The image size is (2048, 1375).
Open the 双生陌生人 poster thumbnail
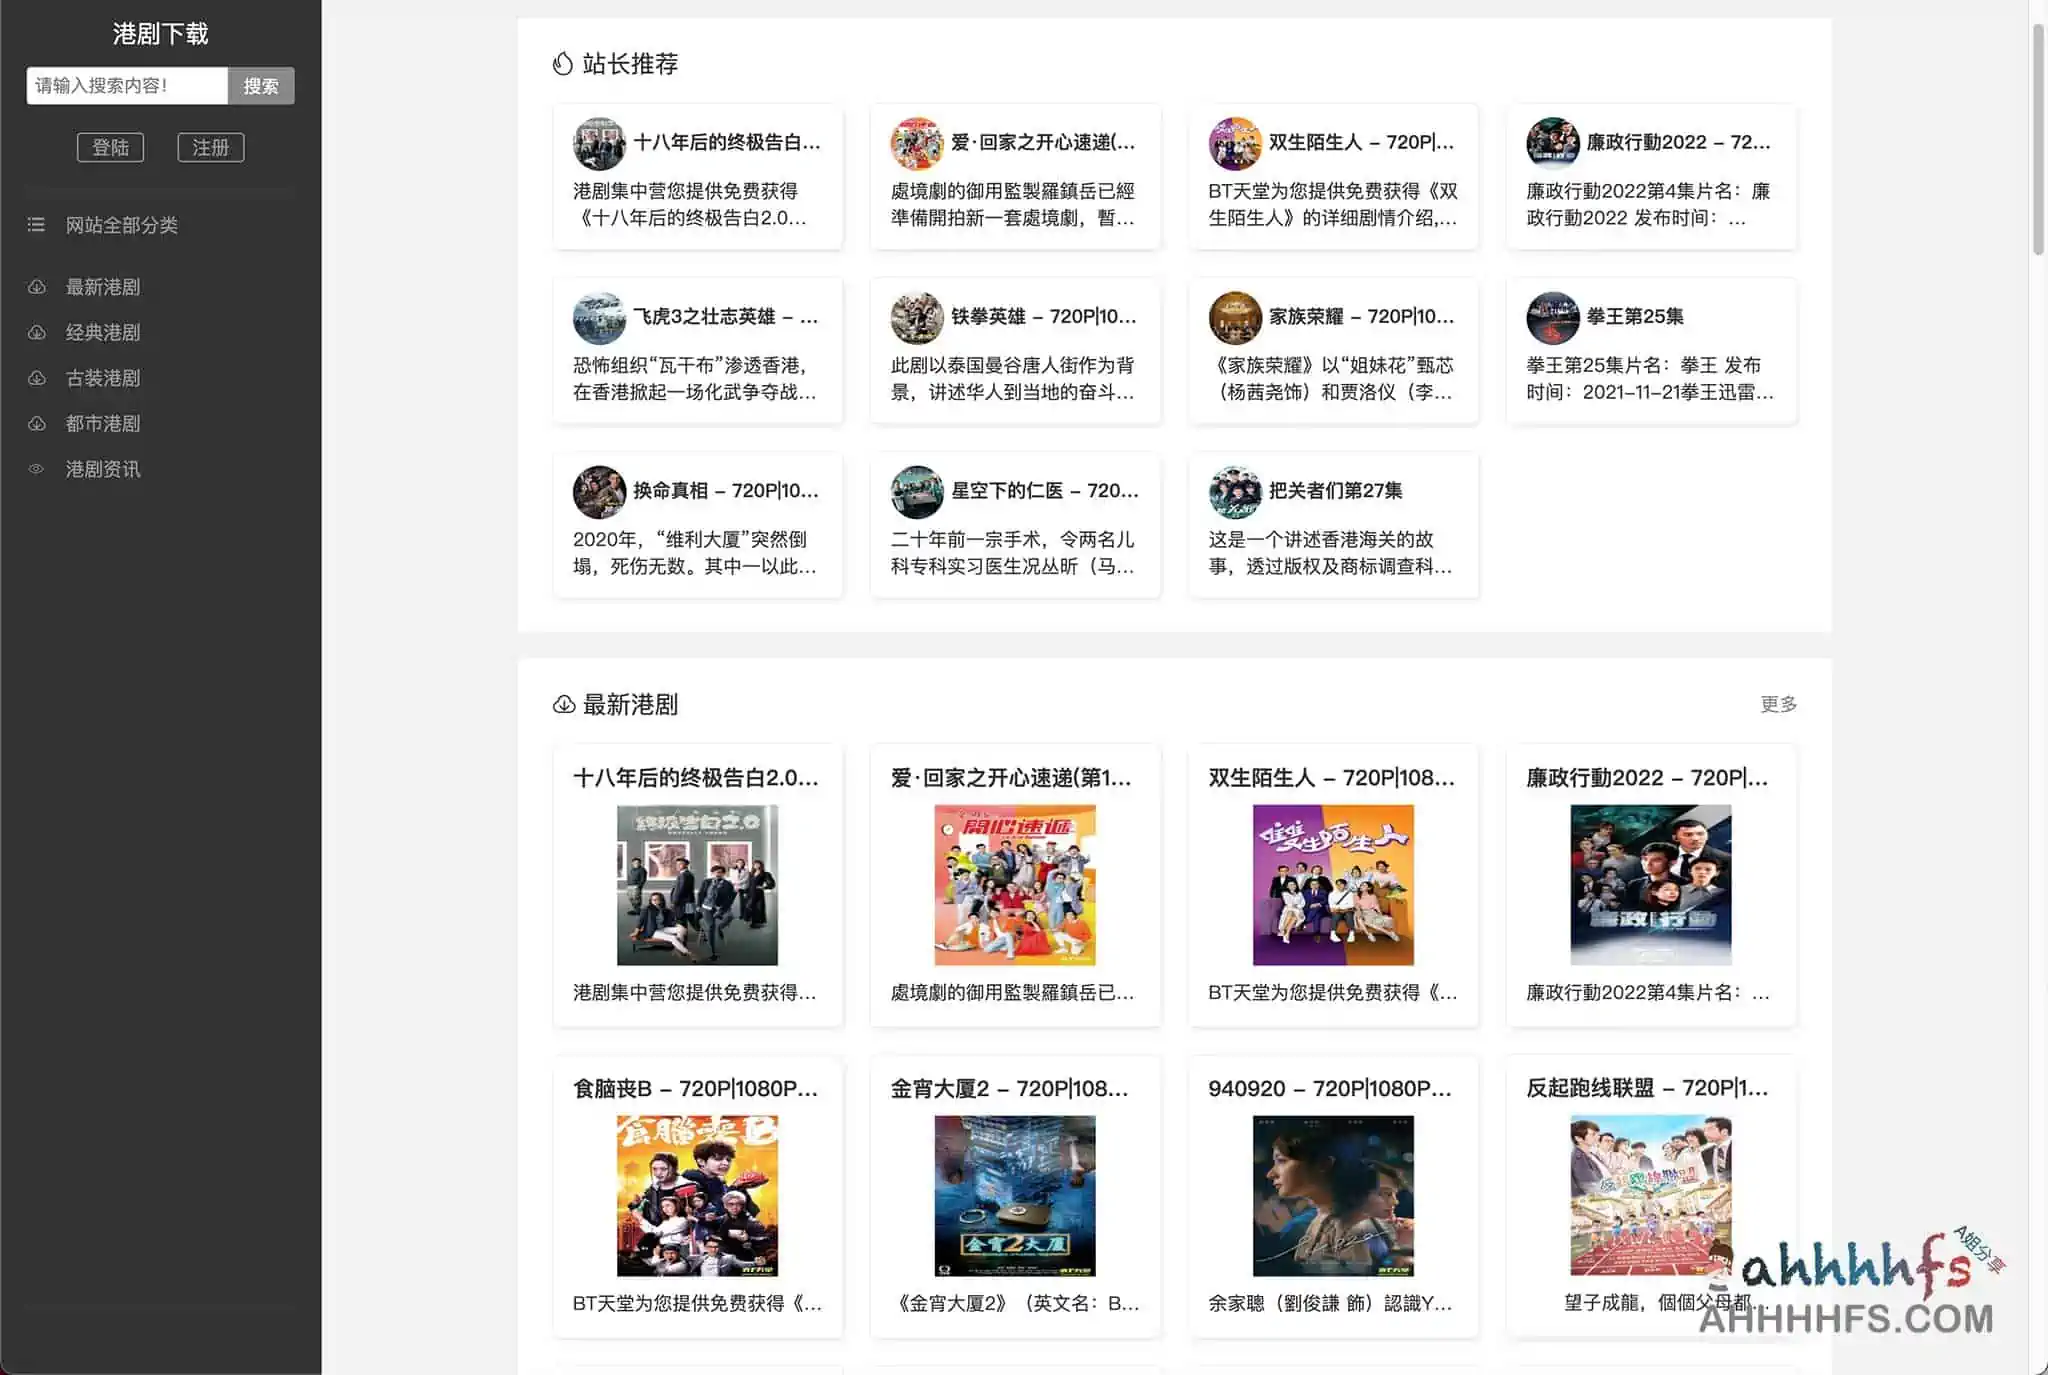click(1334, 883)
